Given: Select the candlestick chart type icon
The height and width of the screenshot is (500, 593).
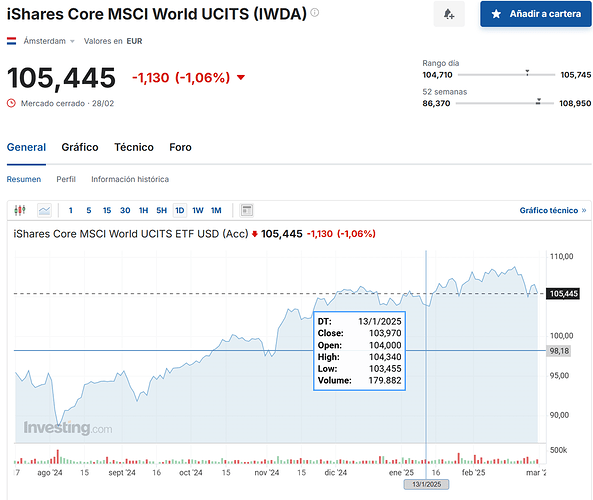Looking at the screenshot, I should [x=20, y=210].
